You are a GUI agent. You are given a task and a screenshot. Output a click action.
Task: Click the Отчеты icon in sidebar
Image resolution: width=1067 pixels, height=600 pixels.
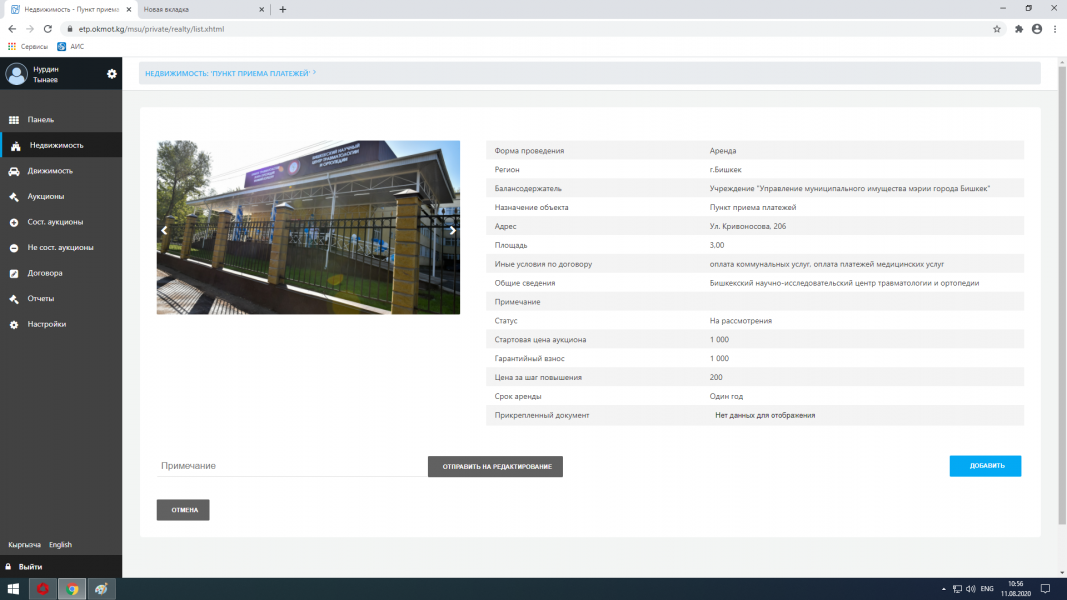pyautogui.click(x=14, y=299)
